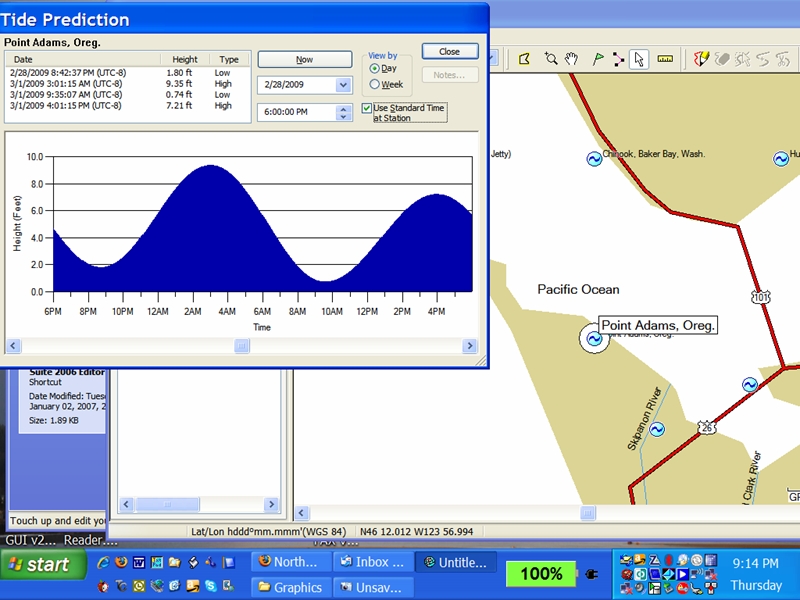The width and height of the screenshot is (800, 600).
Task: Switch view to Week radio button
Action: point(374,85)
